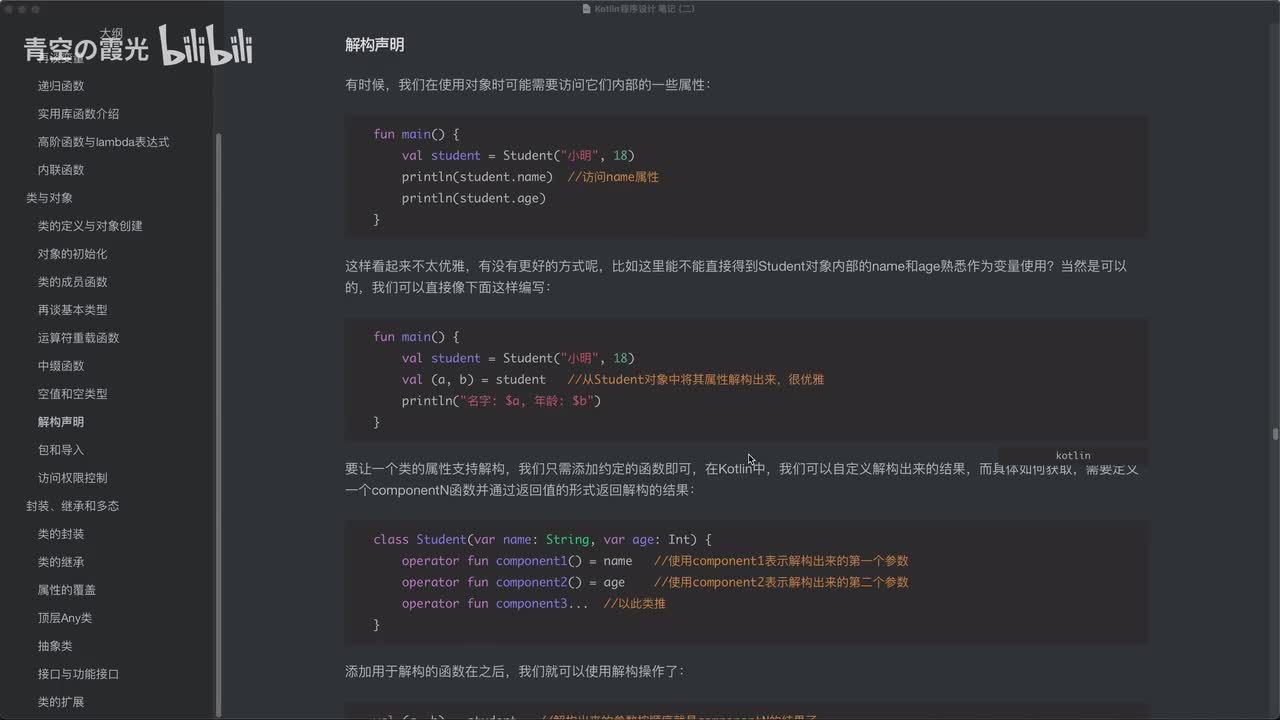The width and height of the screenshot is (1280, 720).
Task: Select 高阶函数与lambda表达式 outline entry
Action: pos(103,142)
